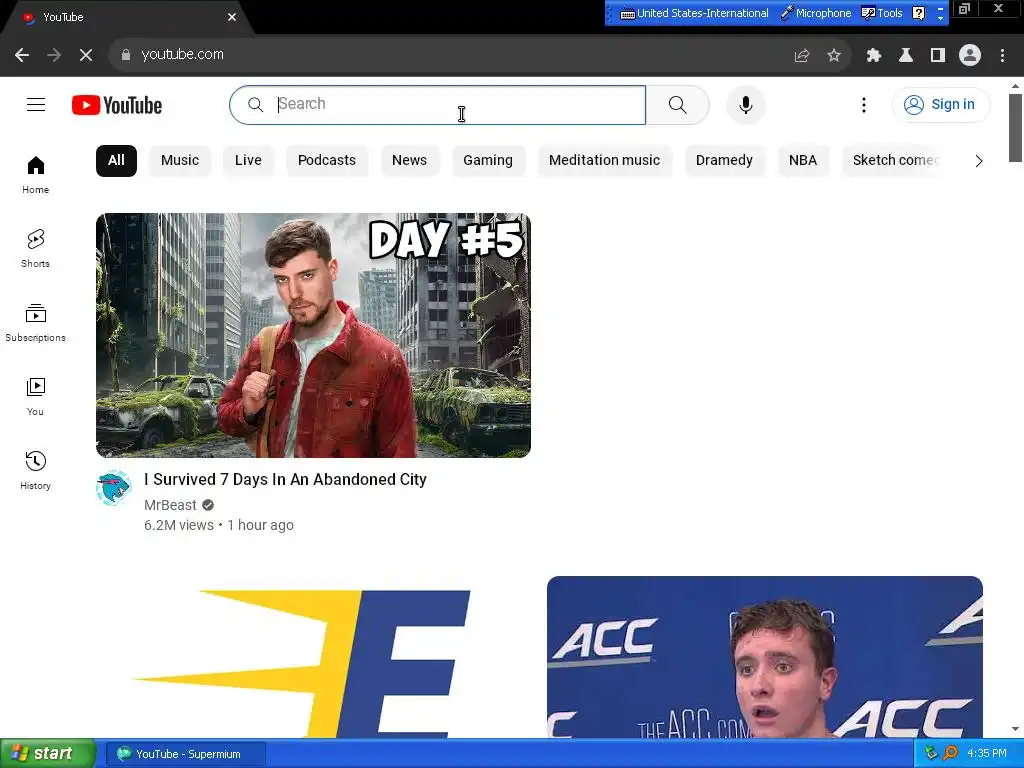The width and height of the screenshot is (1024, 768).
Task: Bookmark this page with star icon
Action: coord(834,56)
